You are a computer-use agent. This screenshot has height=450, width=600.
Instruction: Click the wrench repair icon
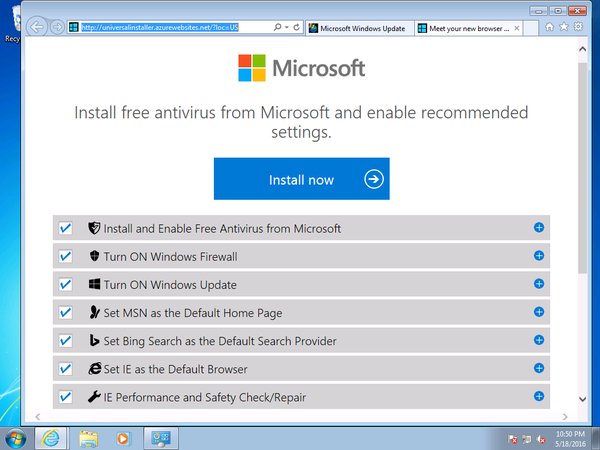tap(94, 396)
